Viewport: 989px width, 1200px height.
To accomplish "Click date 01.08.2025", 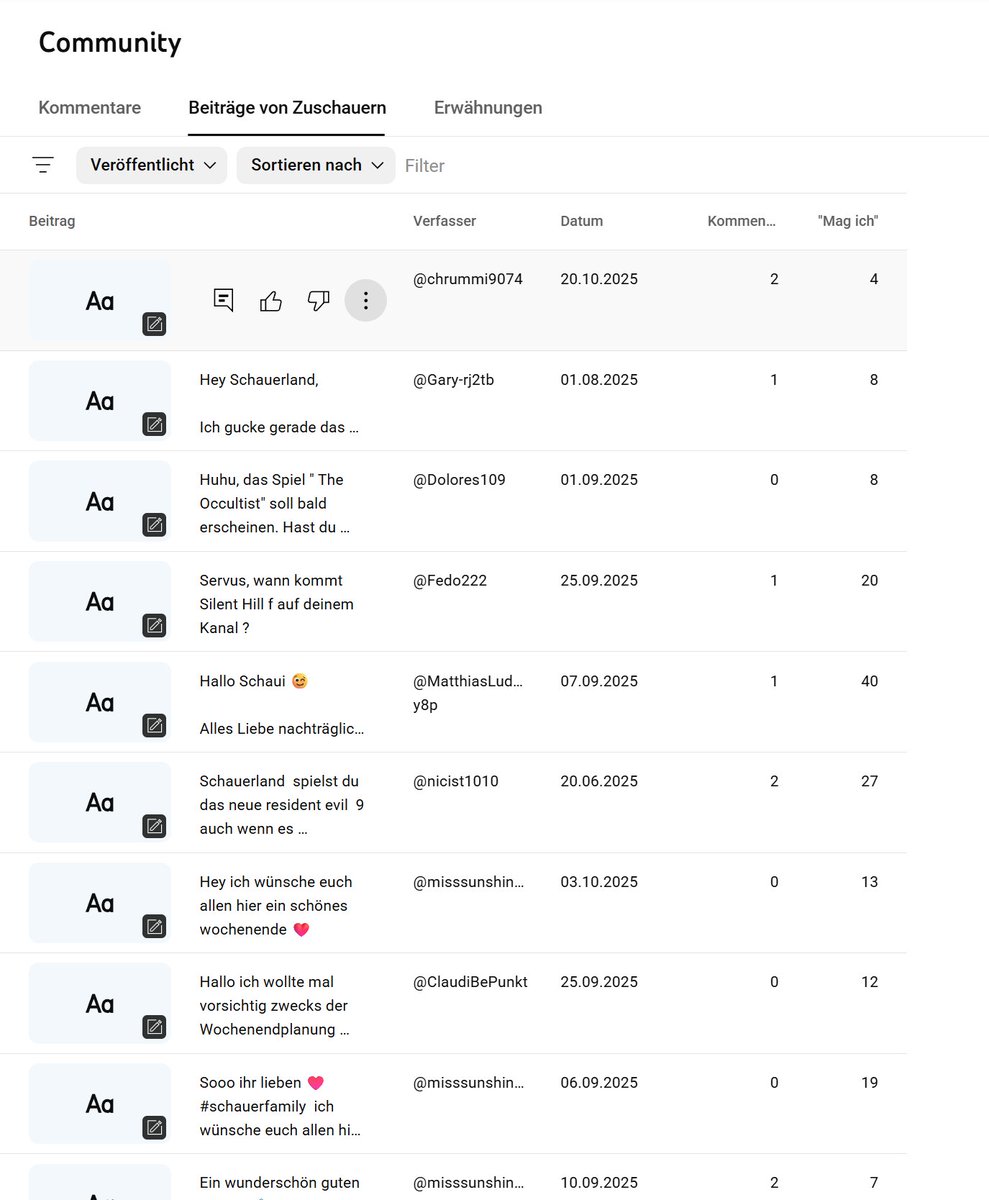I will [x=599, y=380].
